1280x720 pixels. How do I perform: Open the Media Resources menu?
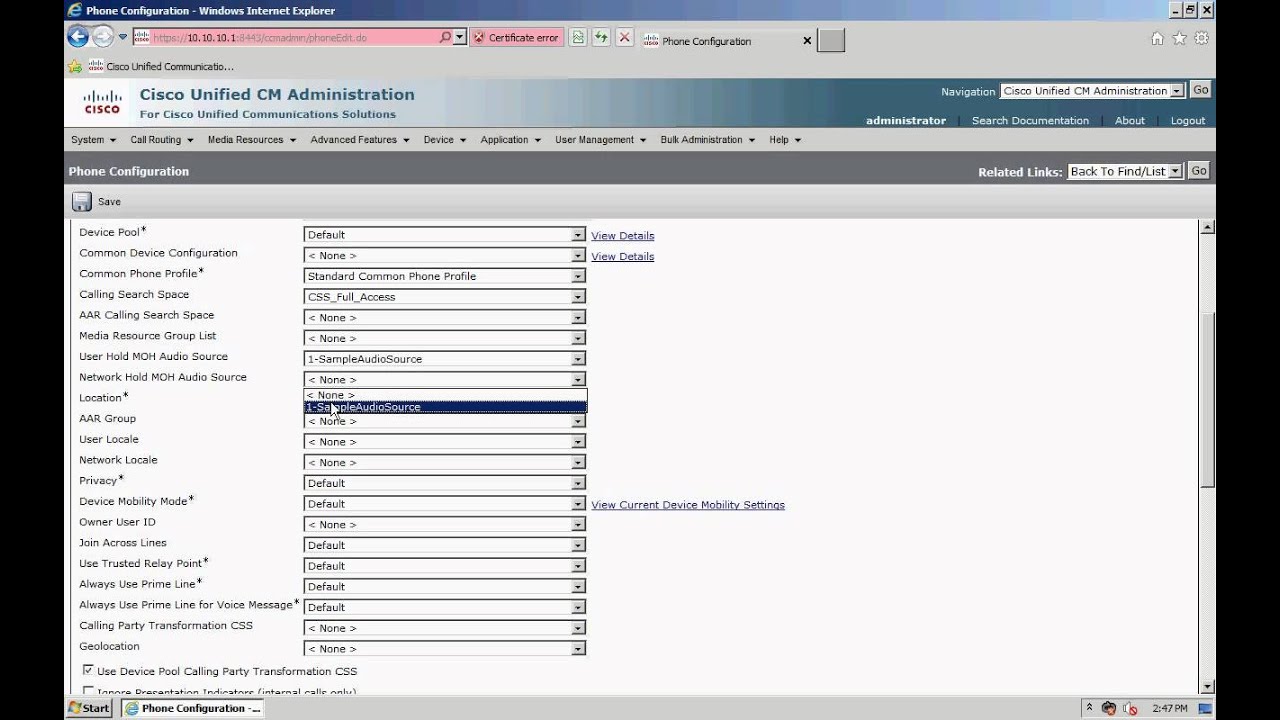point(251,140)
